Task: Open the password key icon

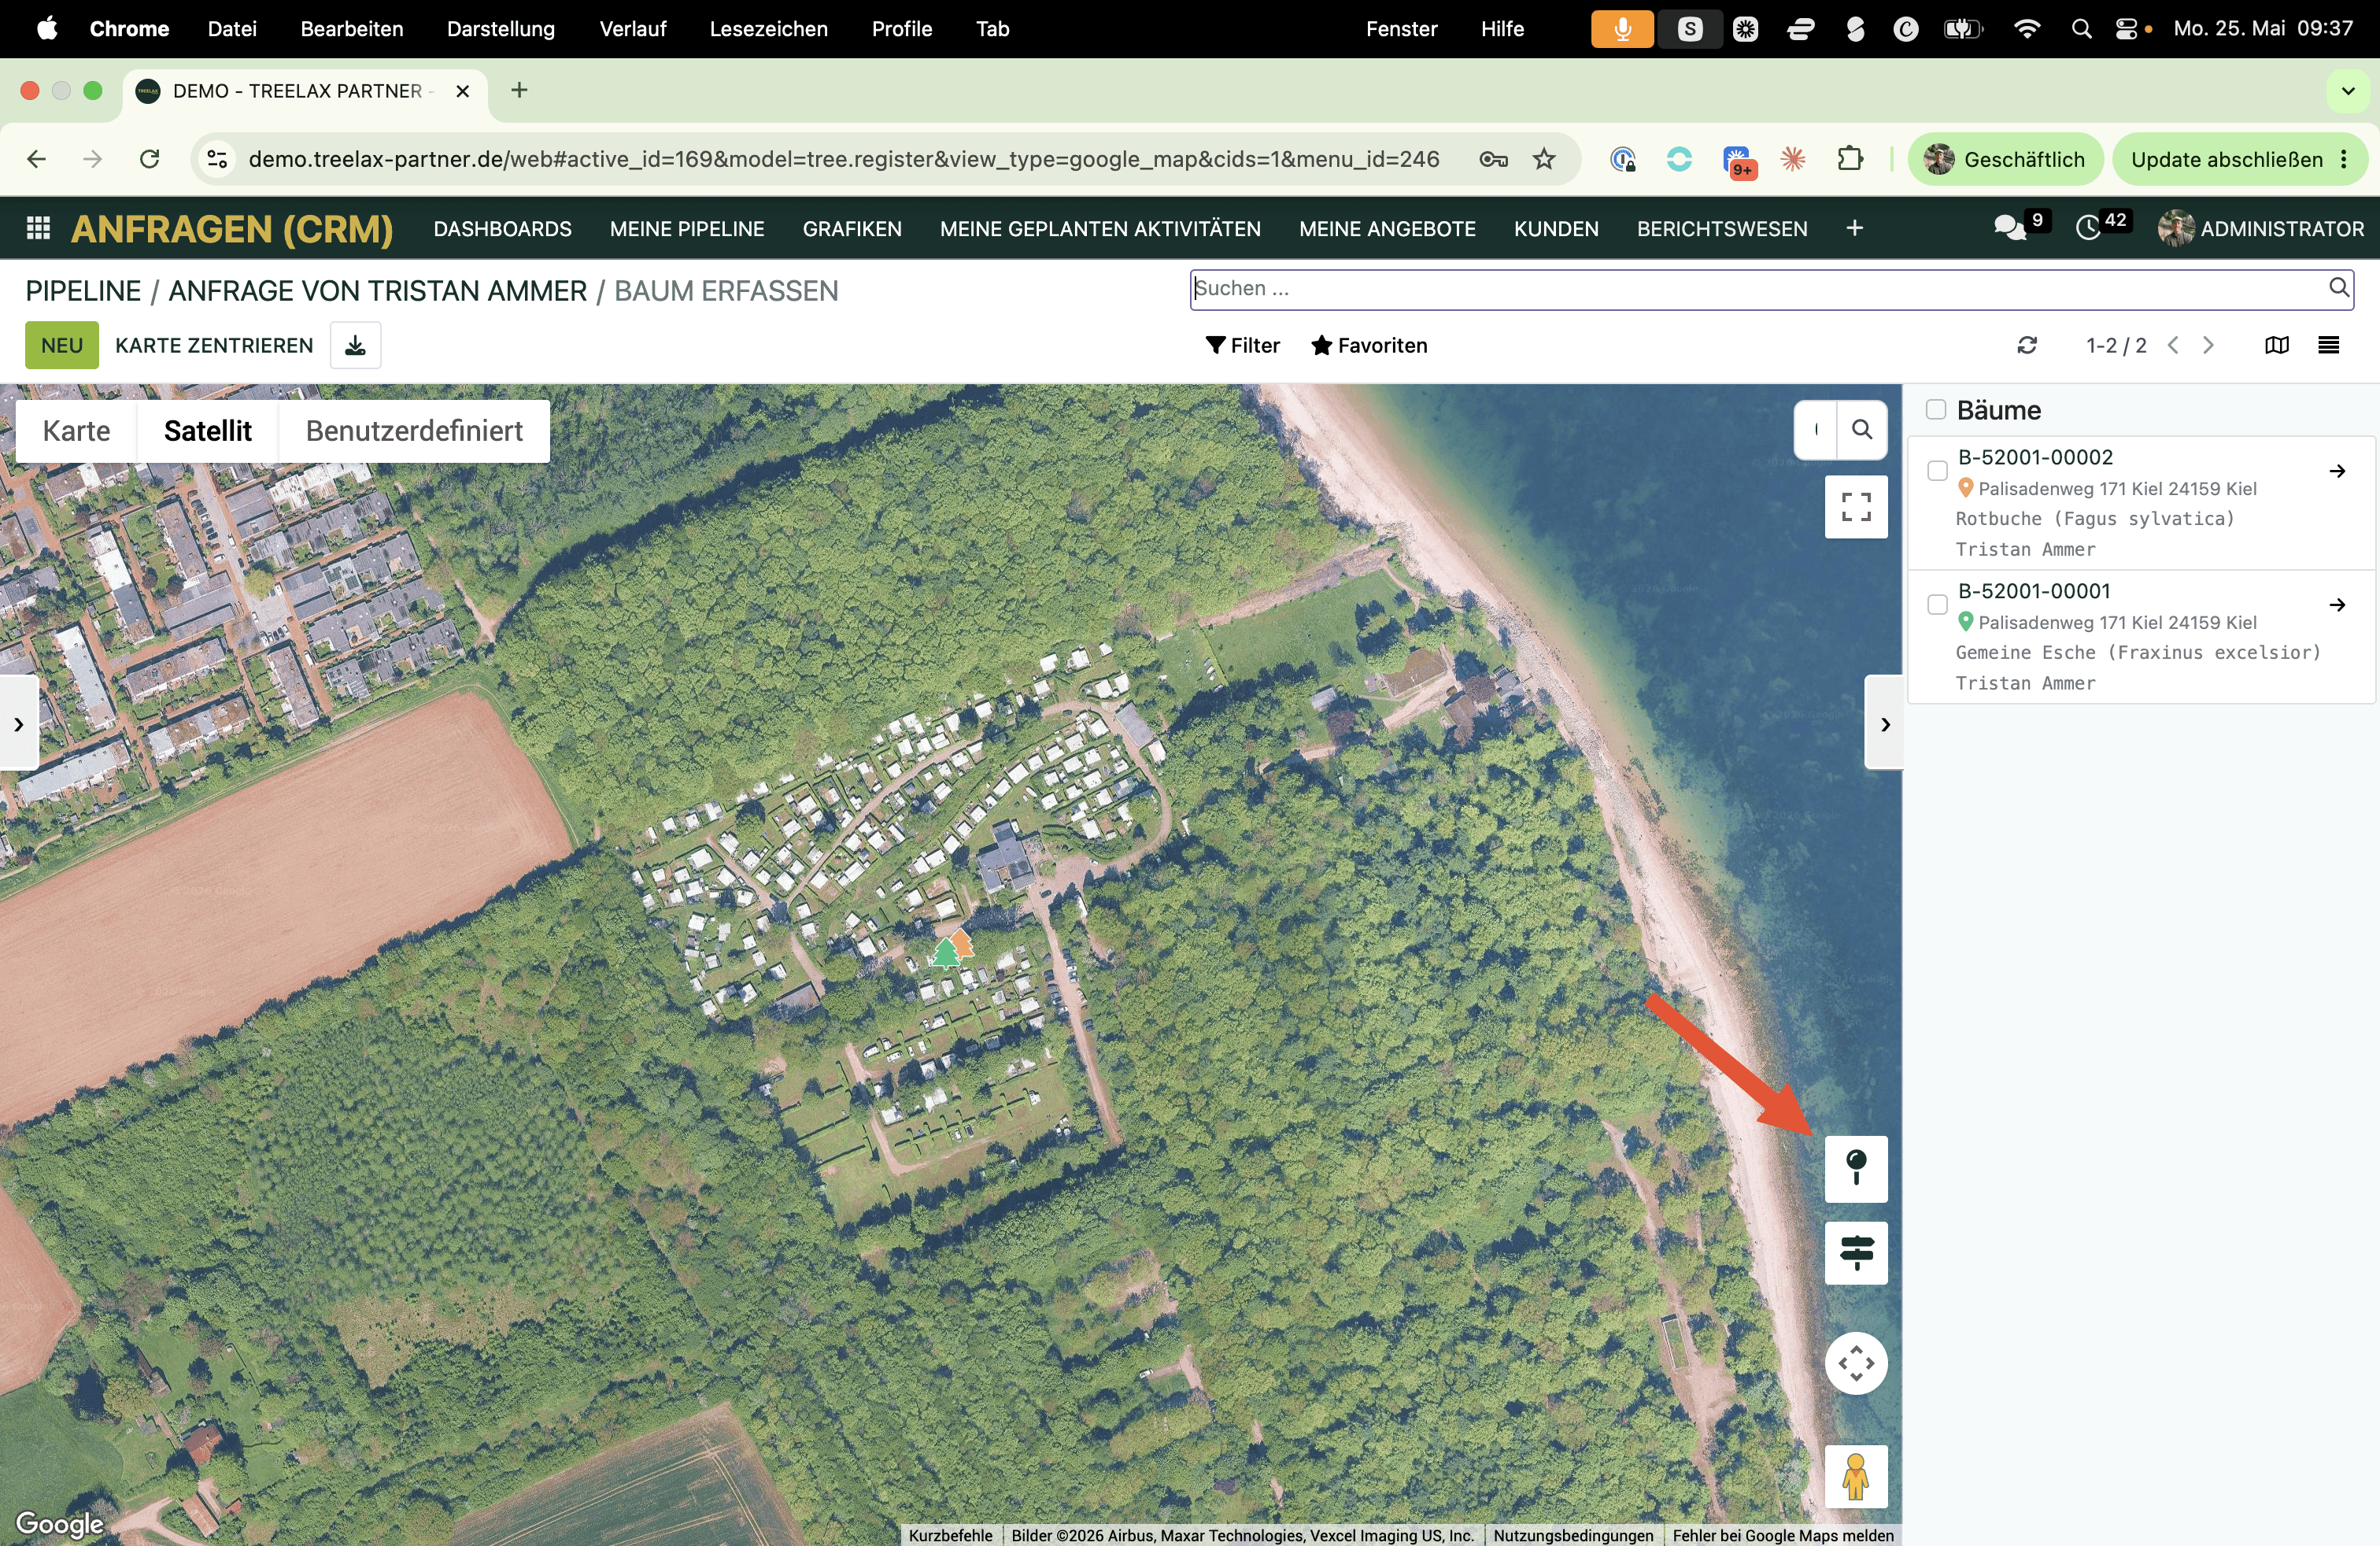Action: click(1493, 159)
